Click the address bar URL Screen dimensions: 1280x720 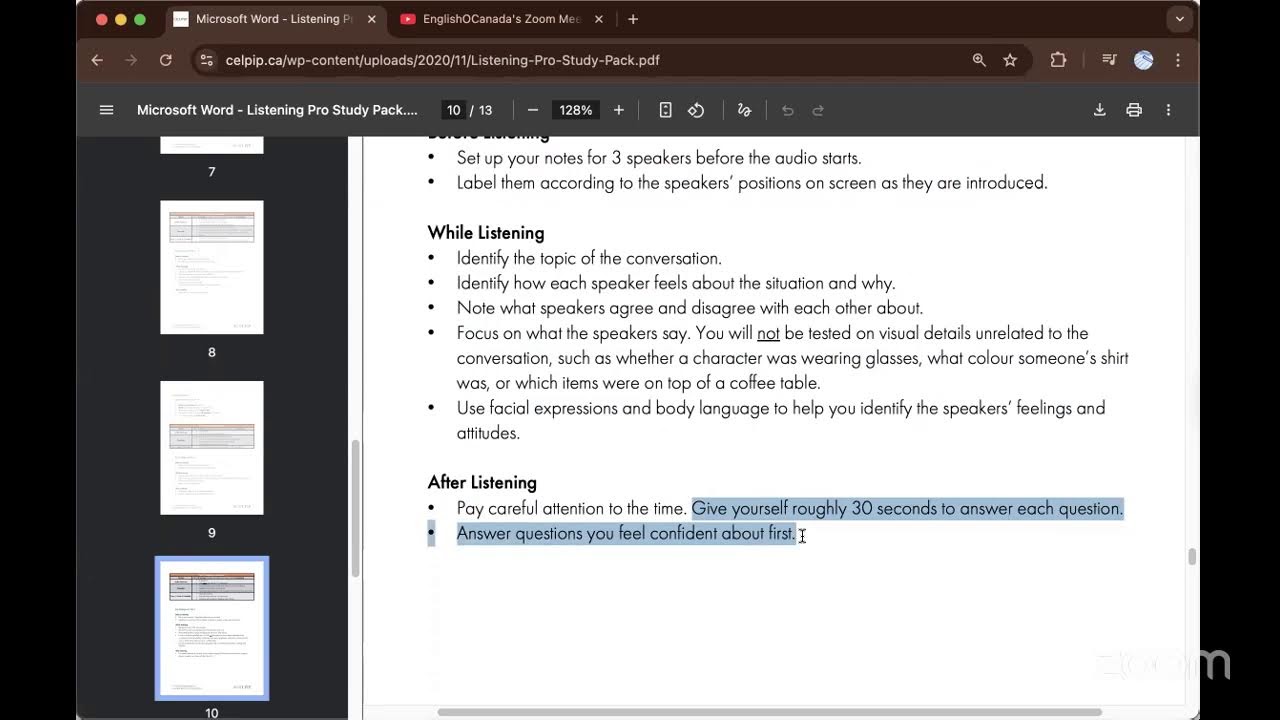442,60
